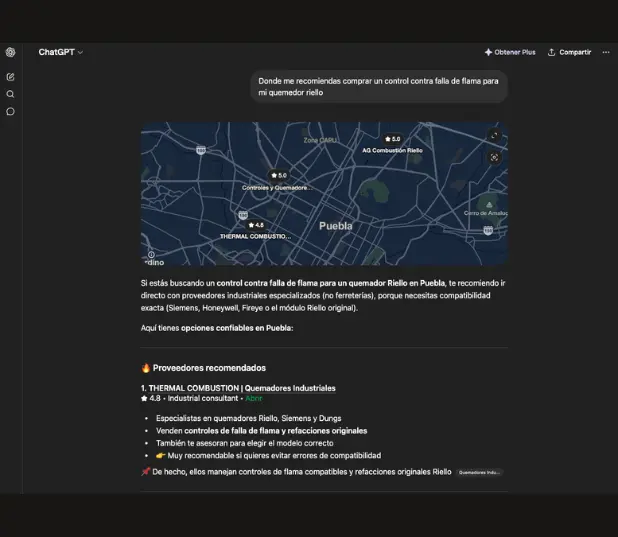Select the THERMAL COMBUSTIO... map pin
618x537 pixels.
click(256, 225)
